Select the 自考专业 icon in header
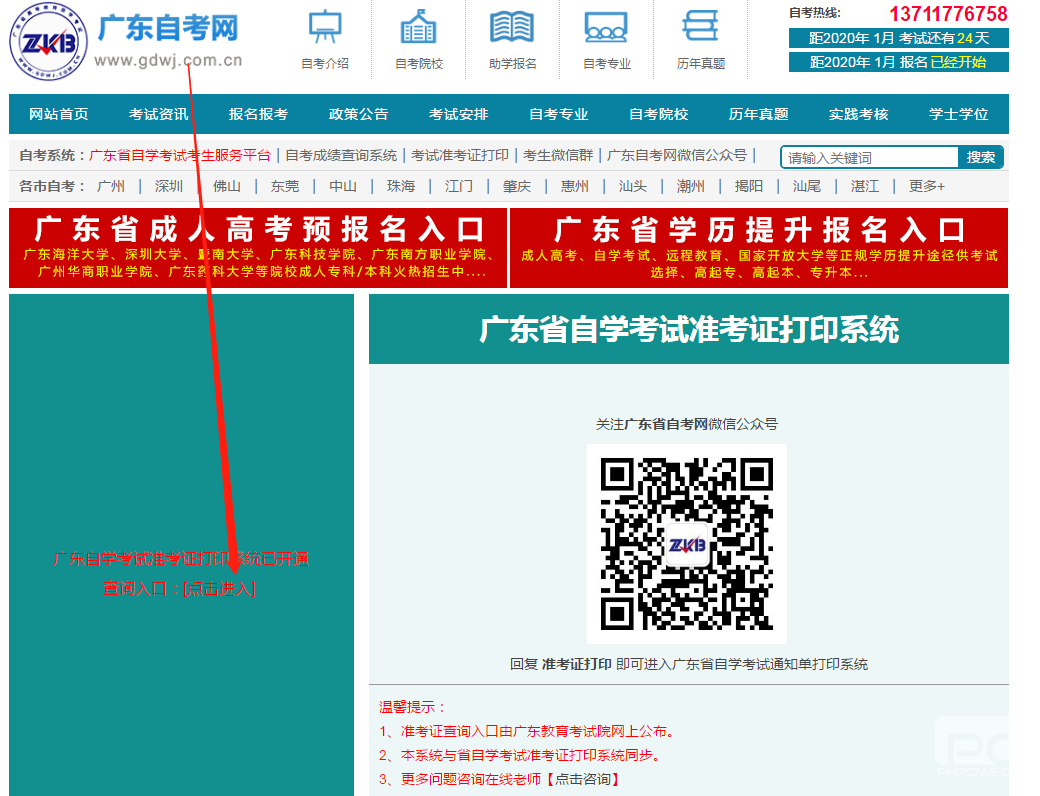The width and height of the screenshot is (1040, 796). click(606, 27)
